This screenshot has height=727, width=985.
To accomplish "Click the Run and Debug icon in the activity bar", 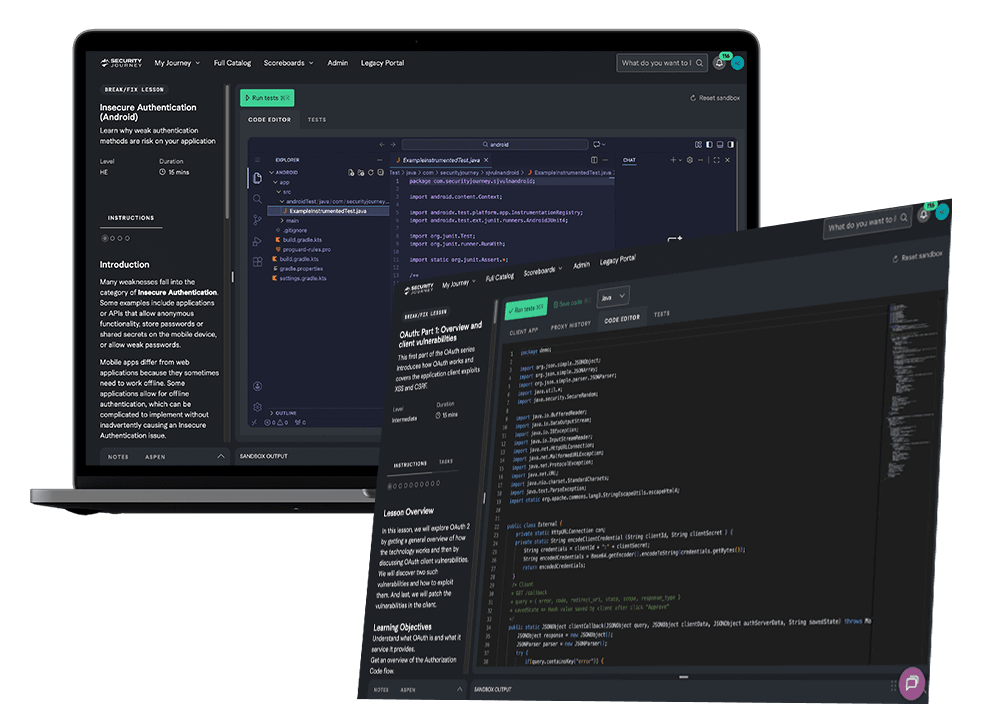I will [257, 241].
